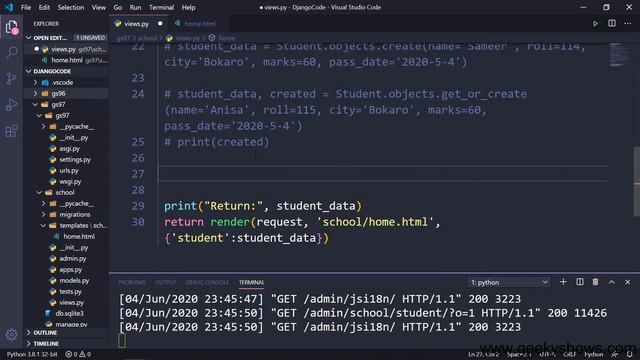Run the Python file with play button

(x=595, y=24)
